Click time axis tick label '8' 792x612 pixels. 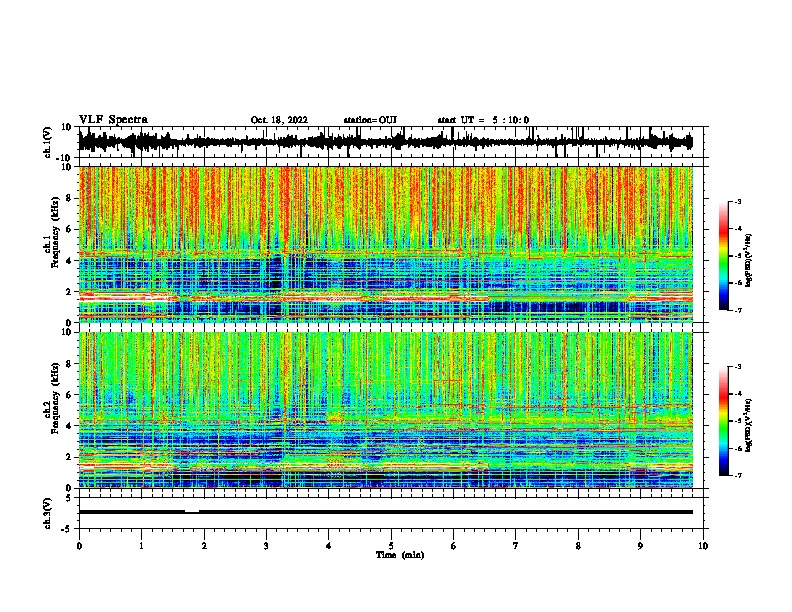[578, 546]
